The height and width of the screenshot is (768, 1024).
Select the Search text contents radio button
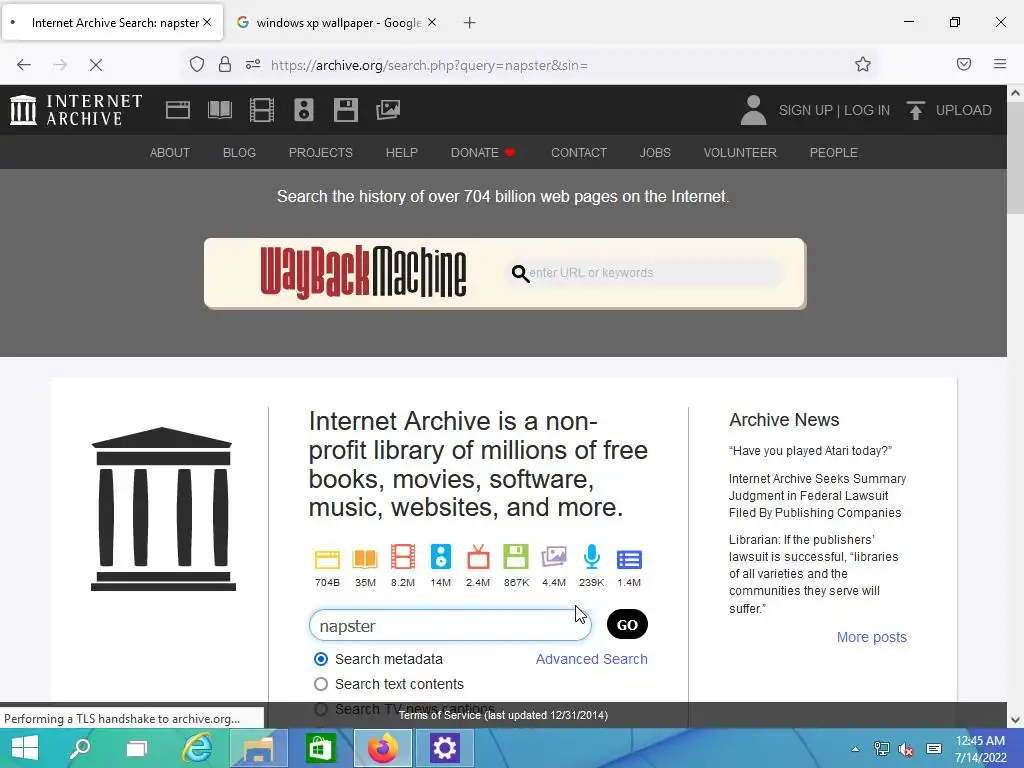click(321, 684)
